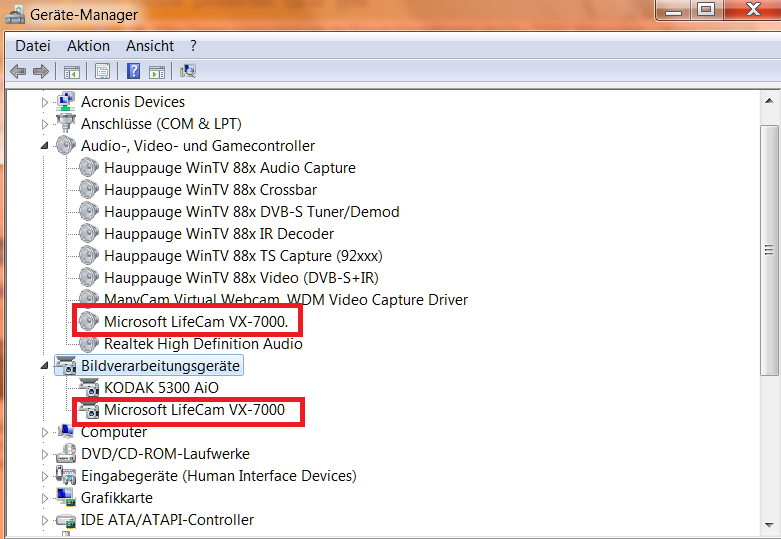Expand the Computer node
Screen dimensions: 781x539
coord(44,432)
